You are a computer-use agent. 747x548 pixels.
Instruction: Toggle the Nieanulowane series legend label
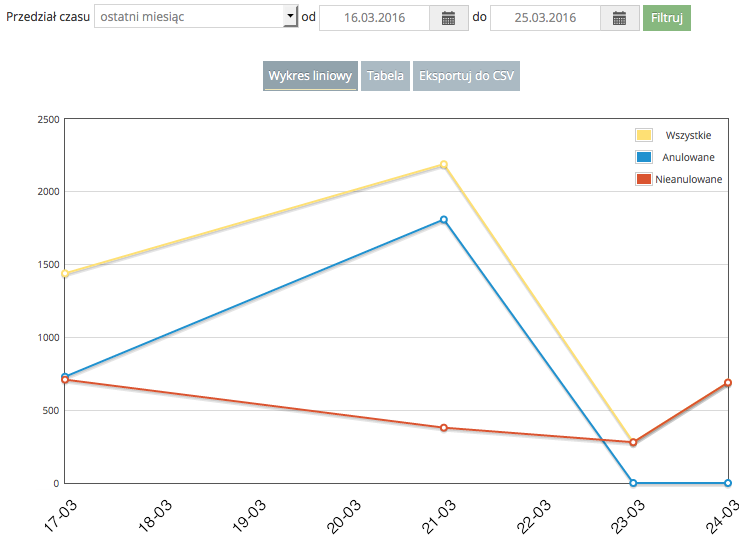coord(689,179)
